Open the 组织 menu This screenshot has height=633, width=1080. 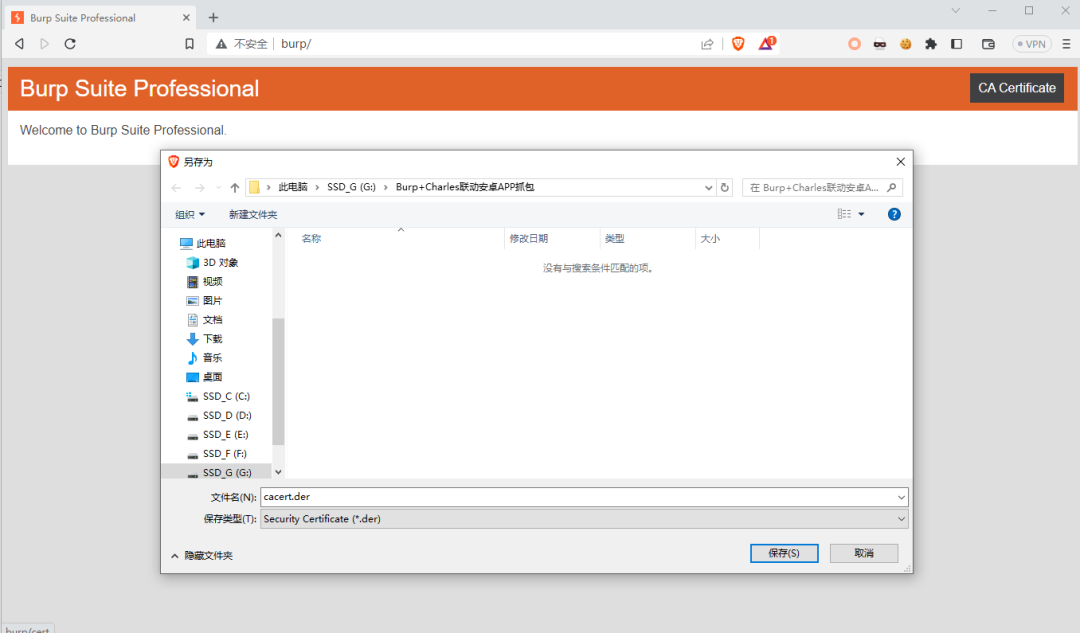click(190, 215)
